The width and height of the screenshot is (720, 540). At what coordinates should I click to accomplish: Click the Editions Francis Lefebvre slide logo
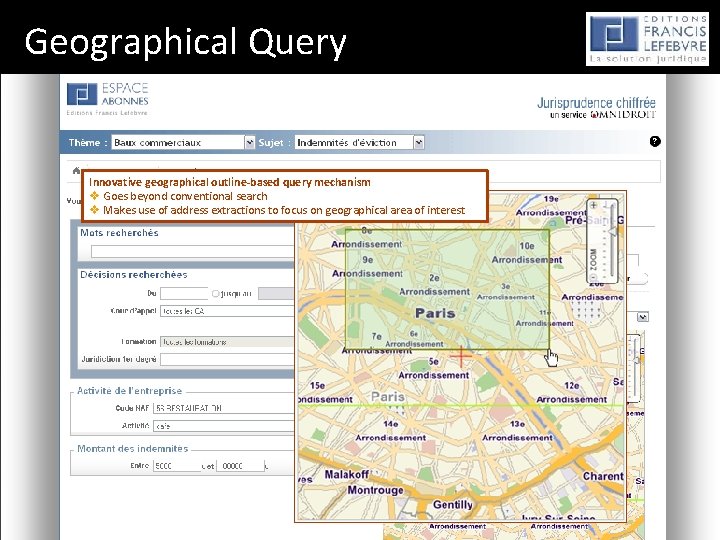pos(647,39)
